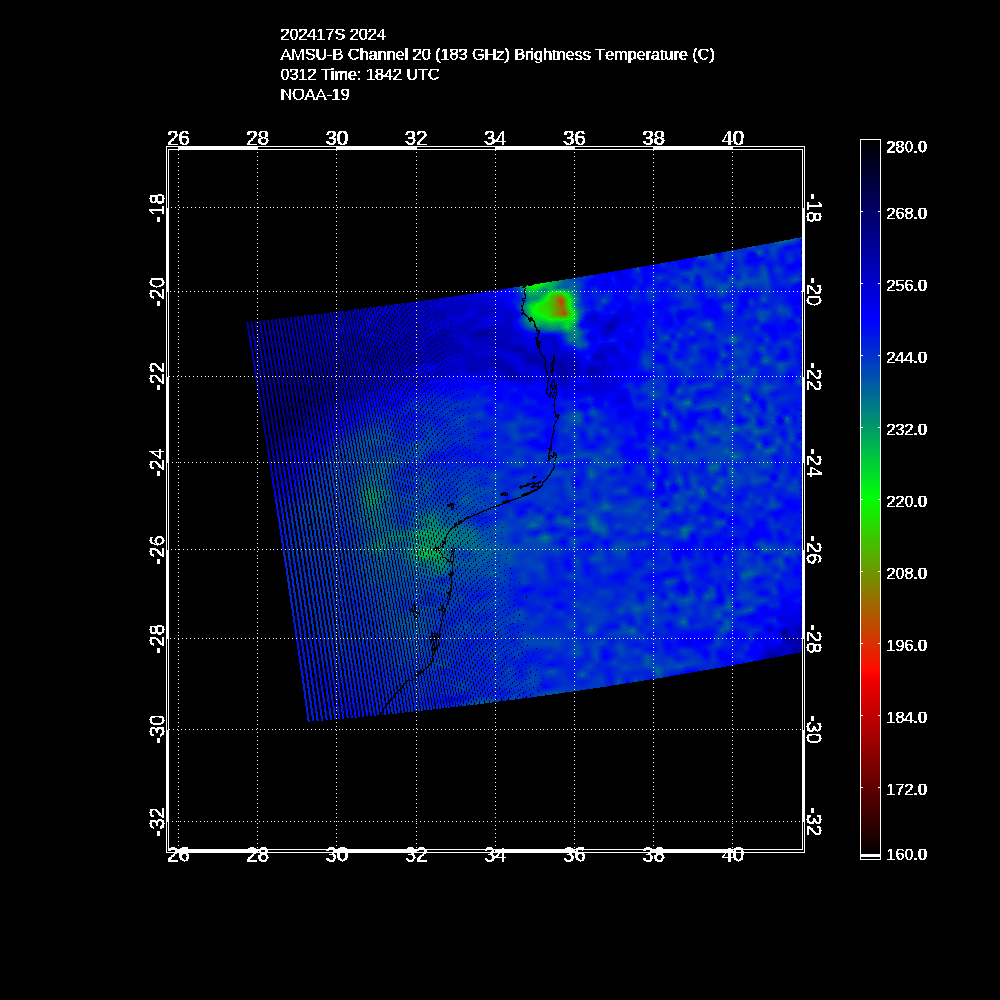This screenshot has height=1000, width=1000.
Task: Click the AMSU-B Channel 20 title line
Action: point(497,55)
